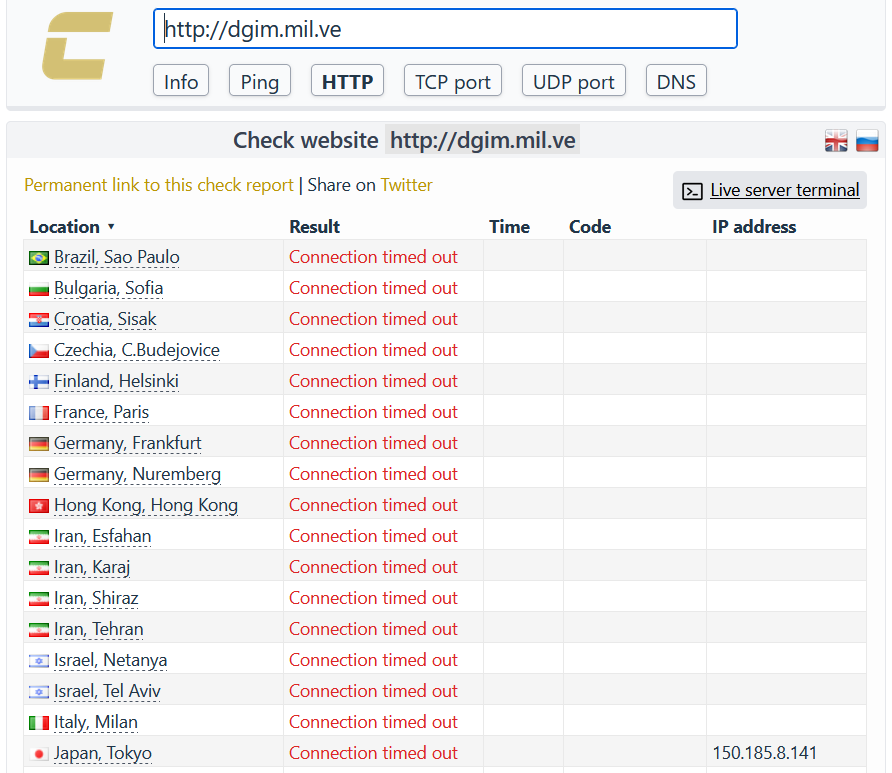Click the Germany, Nuremberg location link
892x773 pixels.
point(138,474)
